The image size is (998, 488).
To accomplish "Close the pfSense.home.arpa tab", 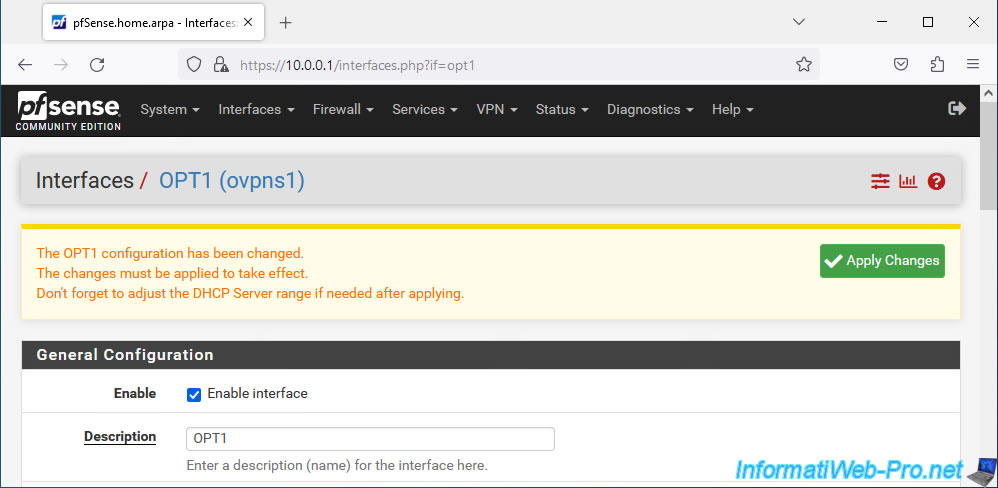I will [248, 22].
